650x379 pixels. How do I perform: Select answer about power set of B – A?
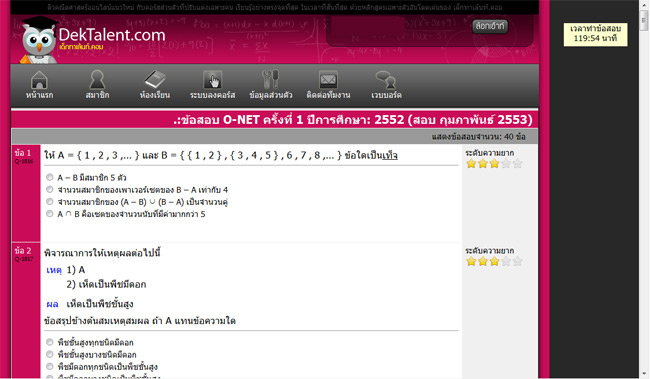pyautogui.click(x=50, y=190)
